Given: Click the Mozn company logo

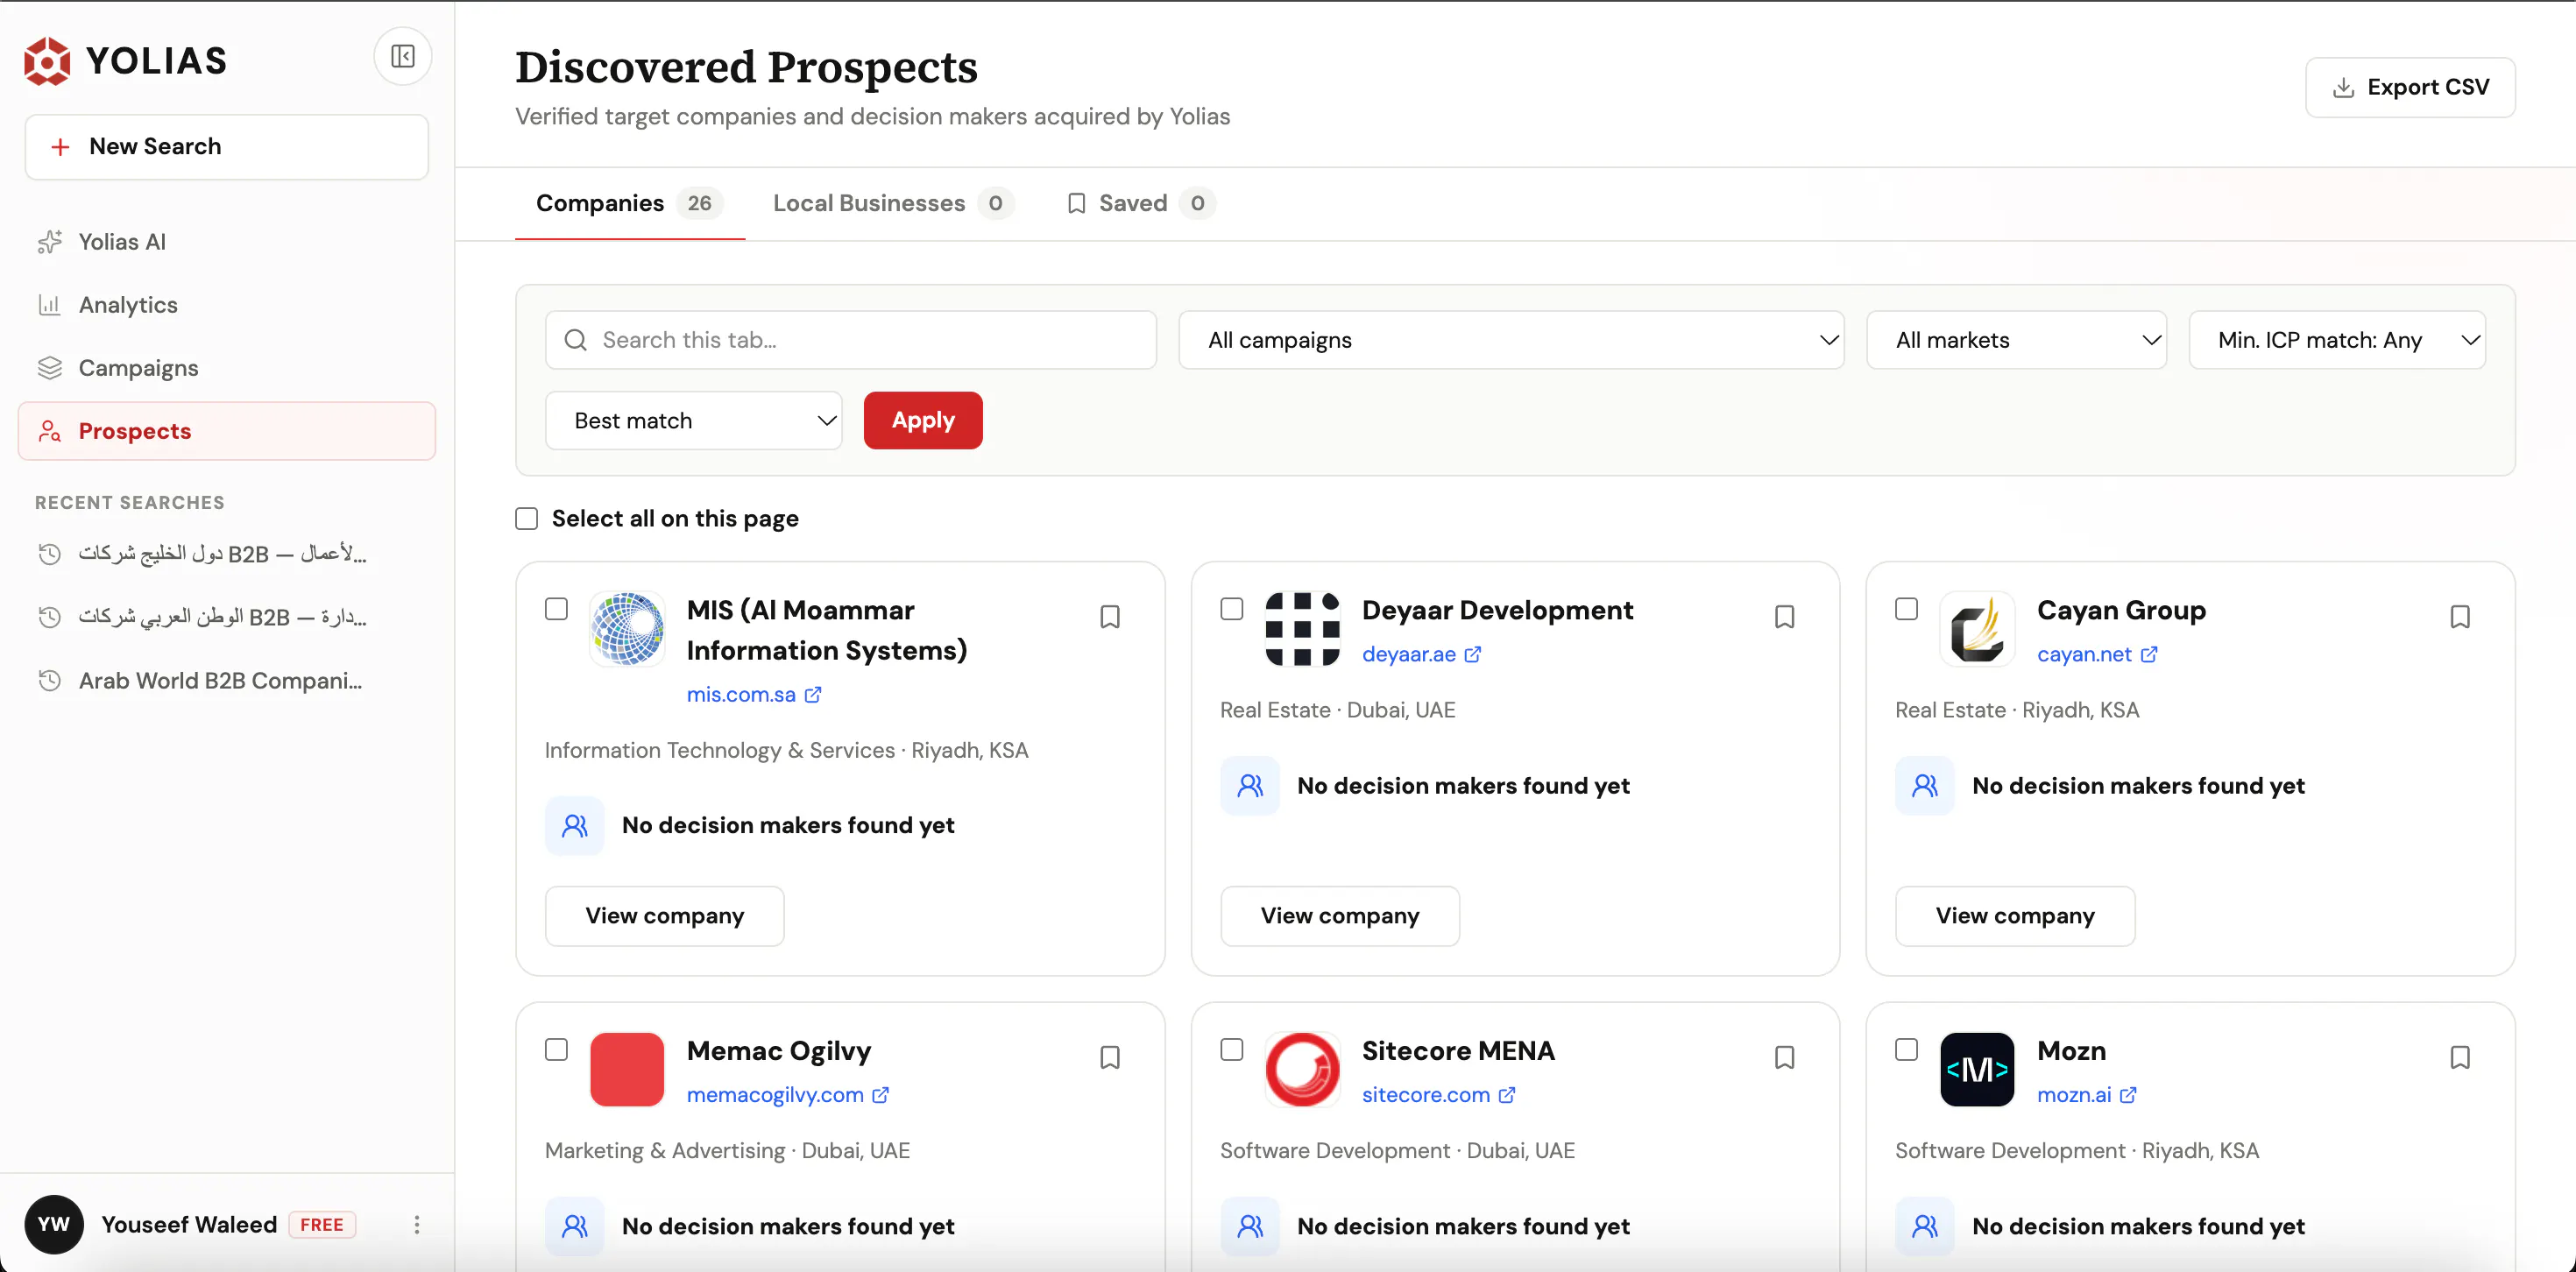Looking at the screenshot, I should click(1977, 1069).
